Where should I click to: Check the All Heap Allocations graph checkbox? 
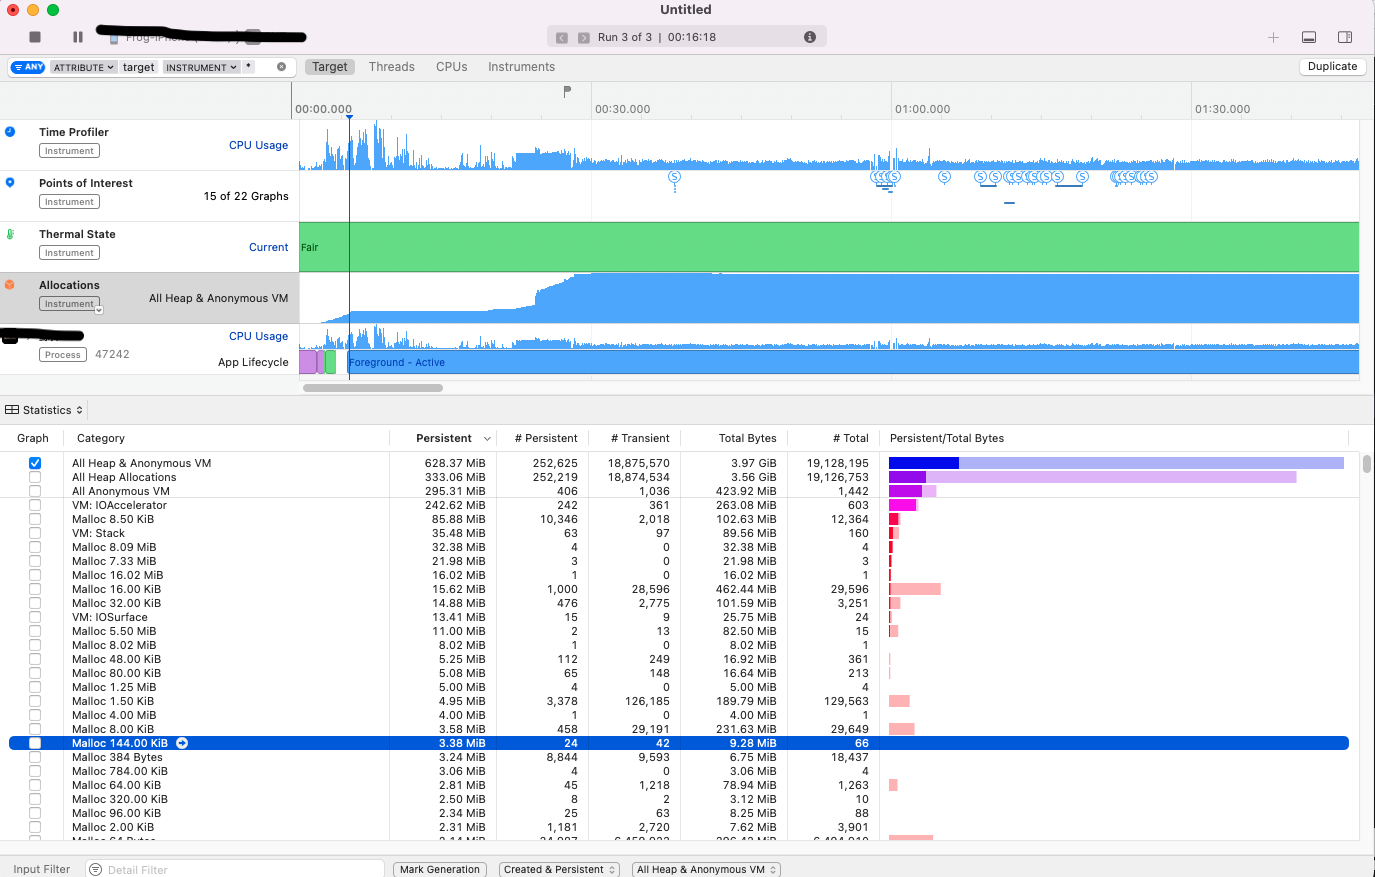tap(35, 477)
